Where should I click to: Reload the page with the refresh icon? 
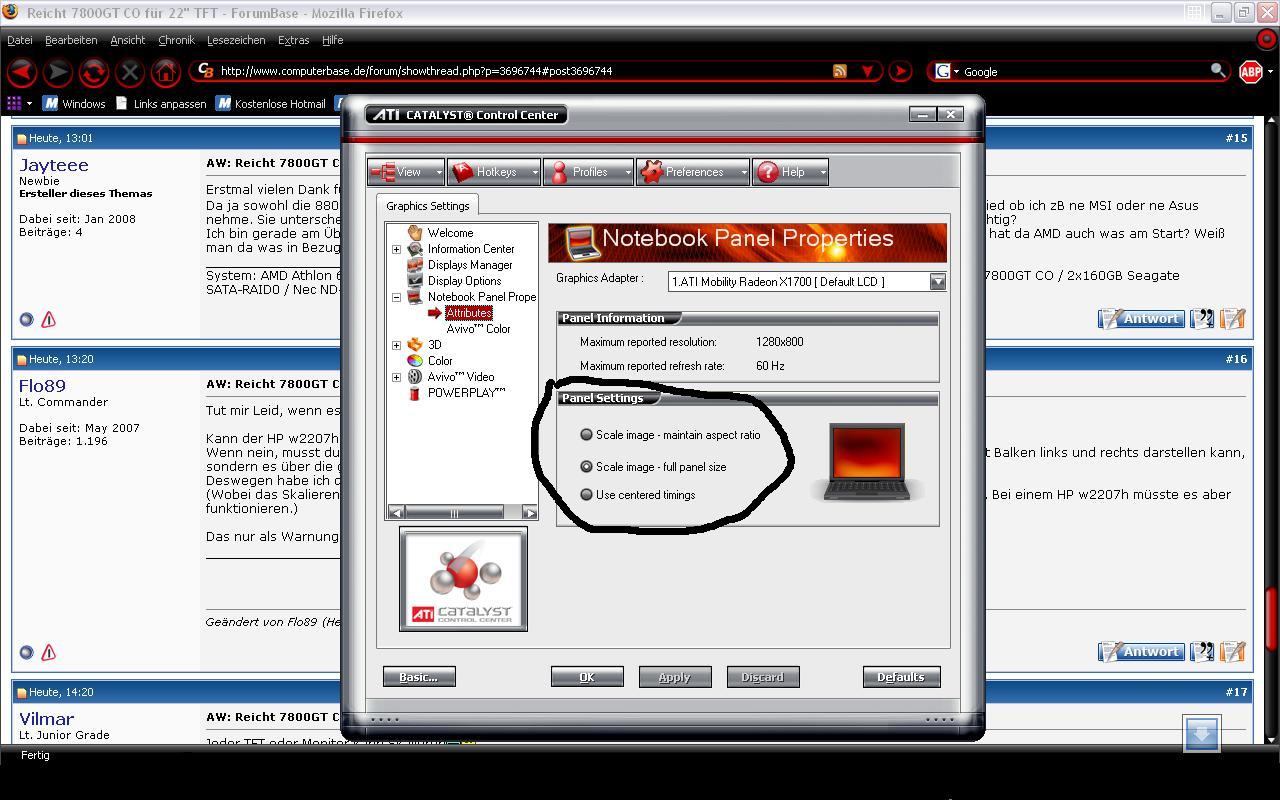(94, 71)
